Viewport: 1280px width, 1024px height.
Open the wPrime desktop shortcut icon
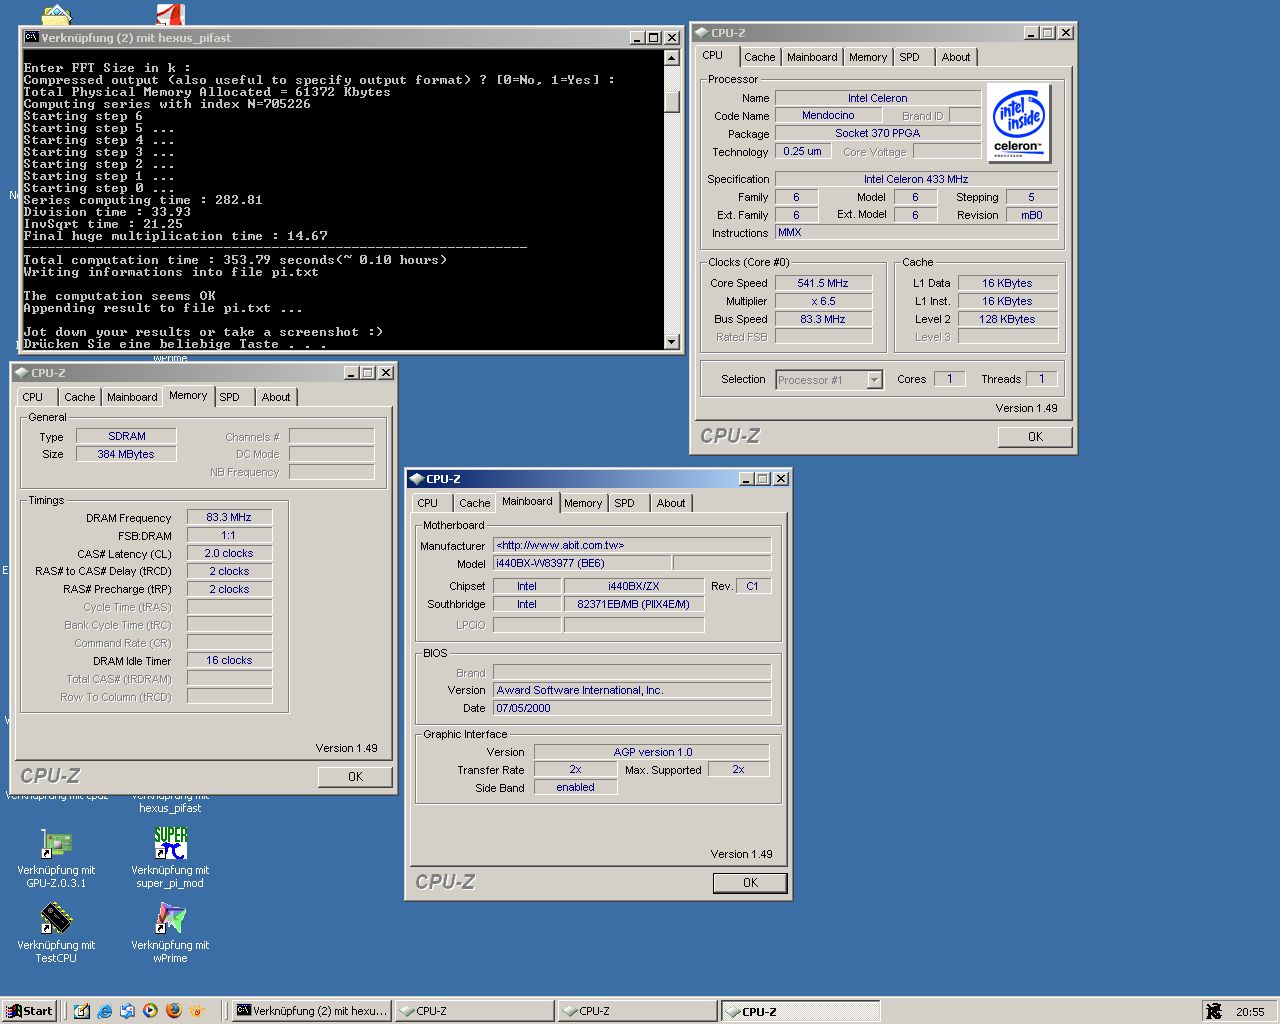coord(170,919)
